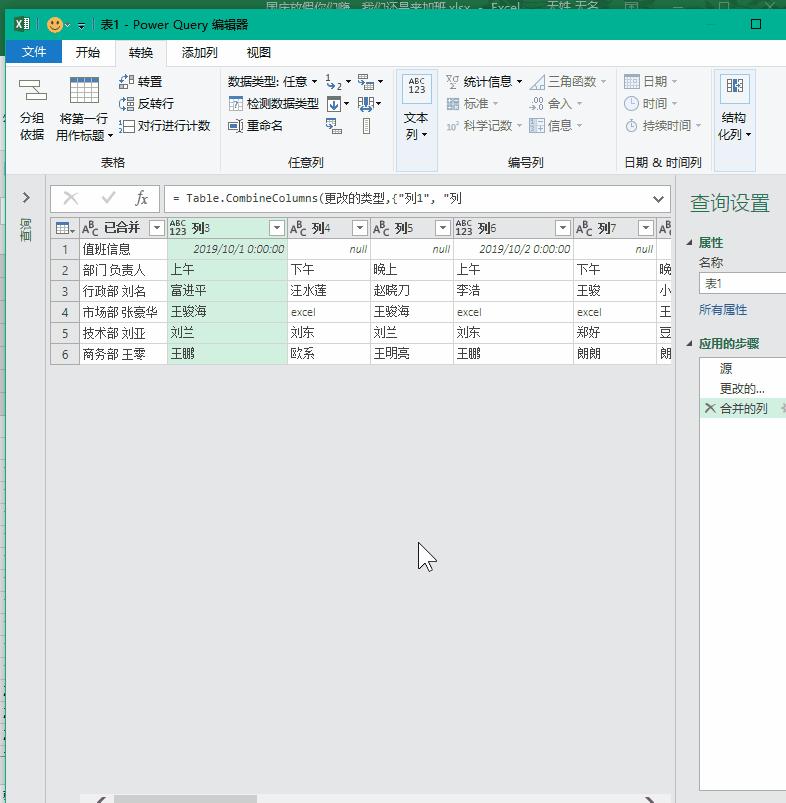The width and height of the screenshot is (786, 803).
Task: Open the File (文件) tab
Action: coord(34,52)
